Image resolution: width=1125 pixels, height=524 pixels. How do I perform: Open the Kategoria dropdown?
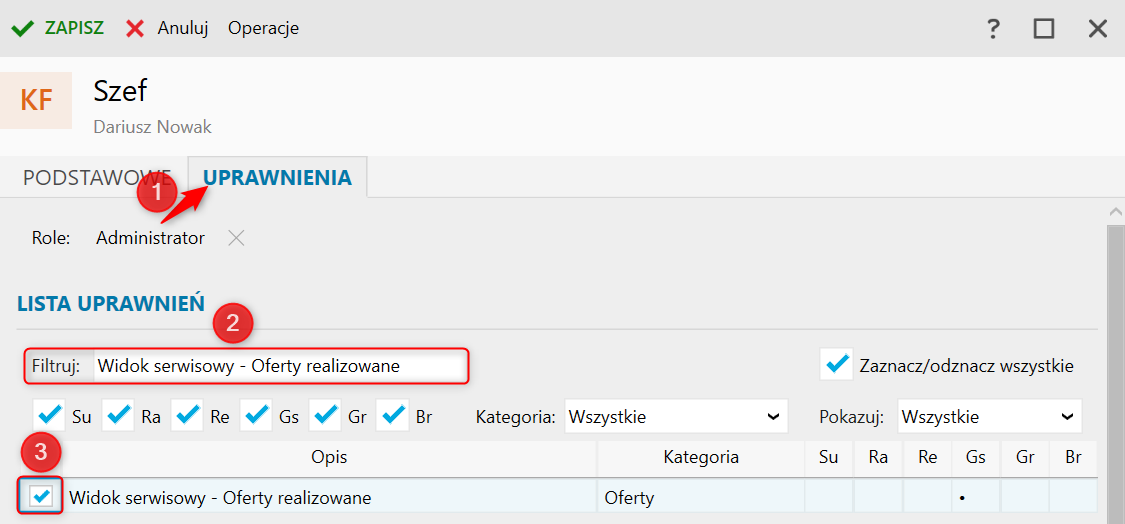point(676,416)
